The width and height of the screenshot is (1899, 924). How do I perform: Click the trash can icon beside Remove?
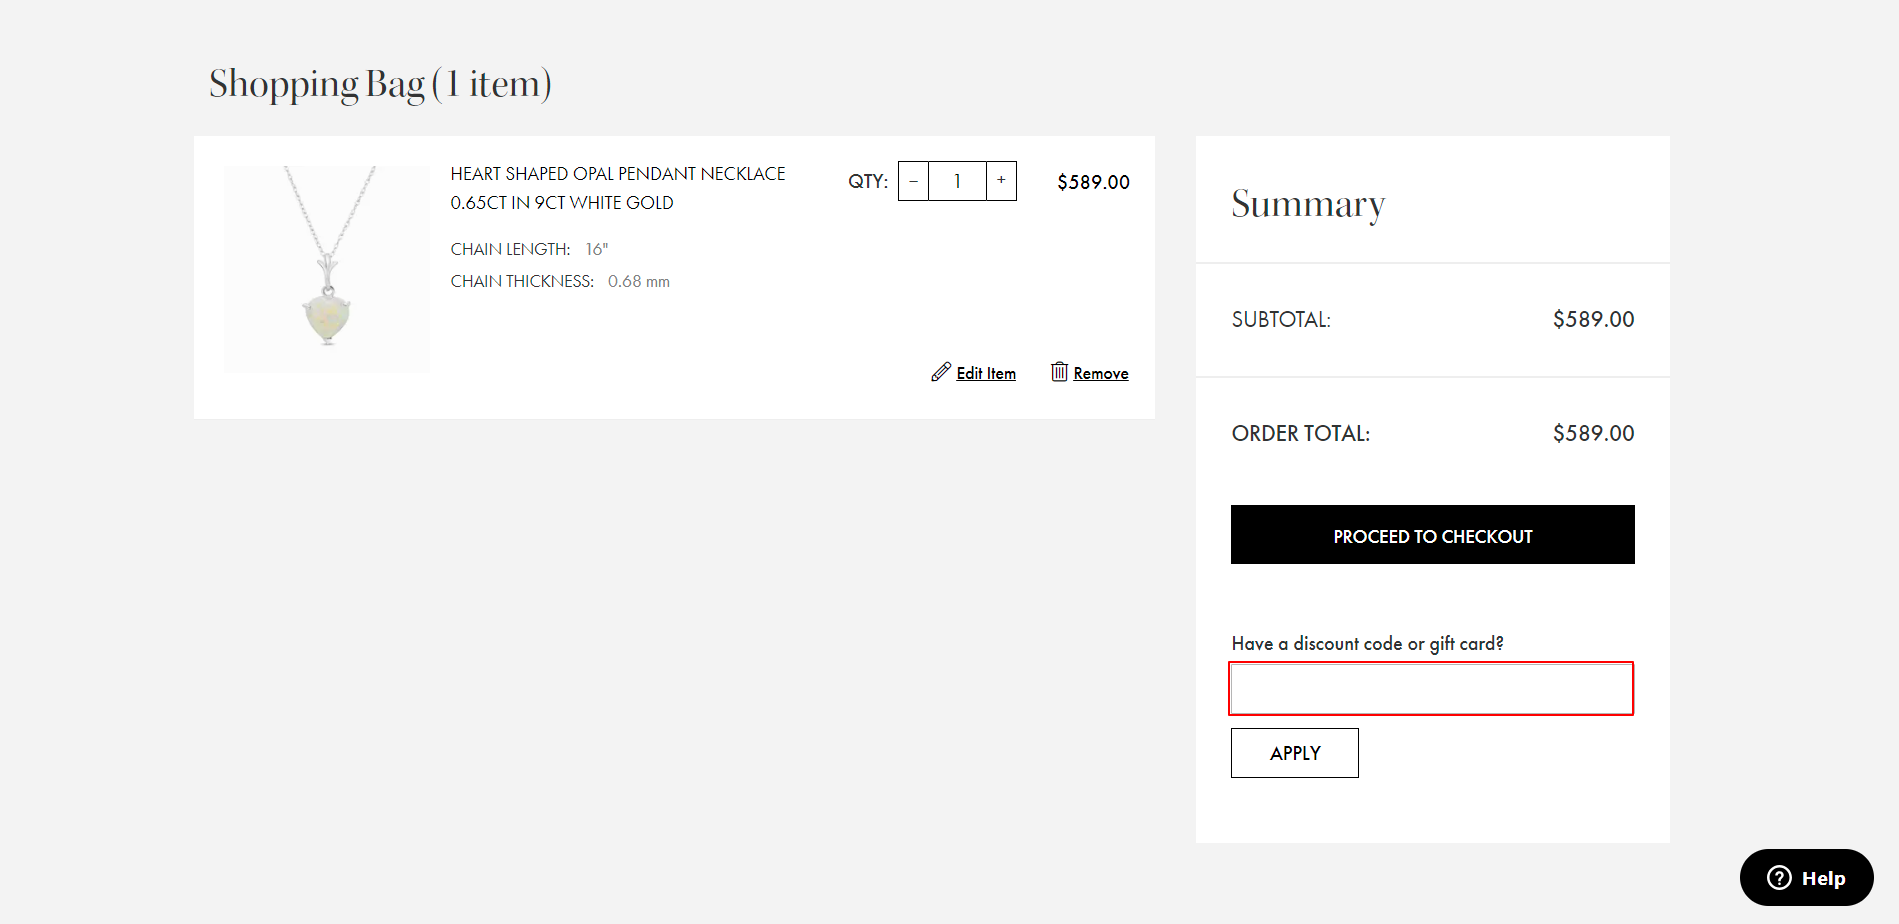pos(1060,372)
